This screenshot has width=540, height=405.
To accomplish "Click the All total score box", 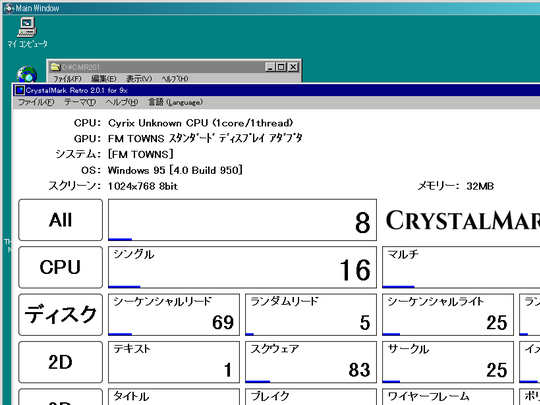I will pos(242,220).
